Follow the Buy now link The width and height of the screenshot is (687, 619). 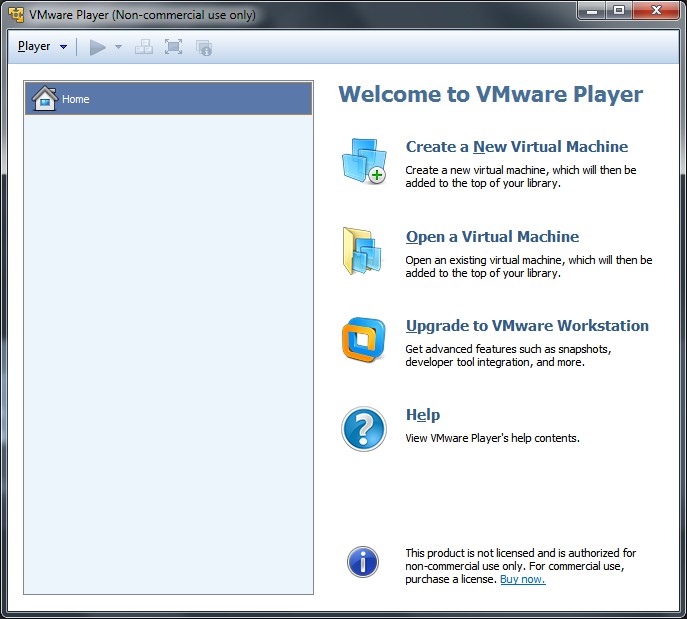(x=523, y=579)
